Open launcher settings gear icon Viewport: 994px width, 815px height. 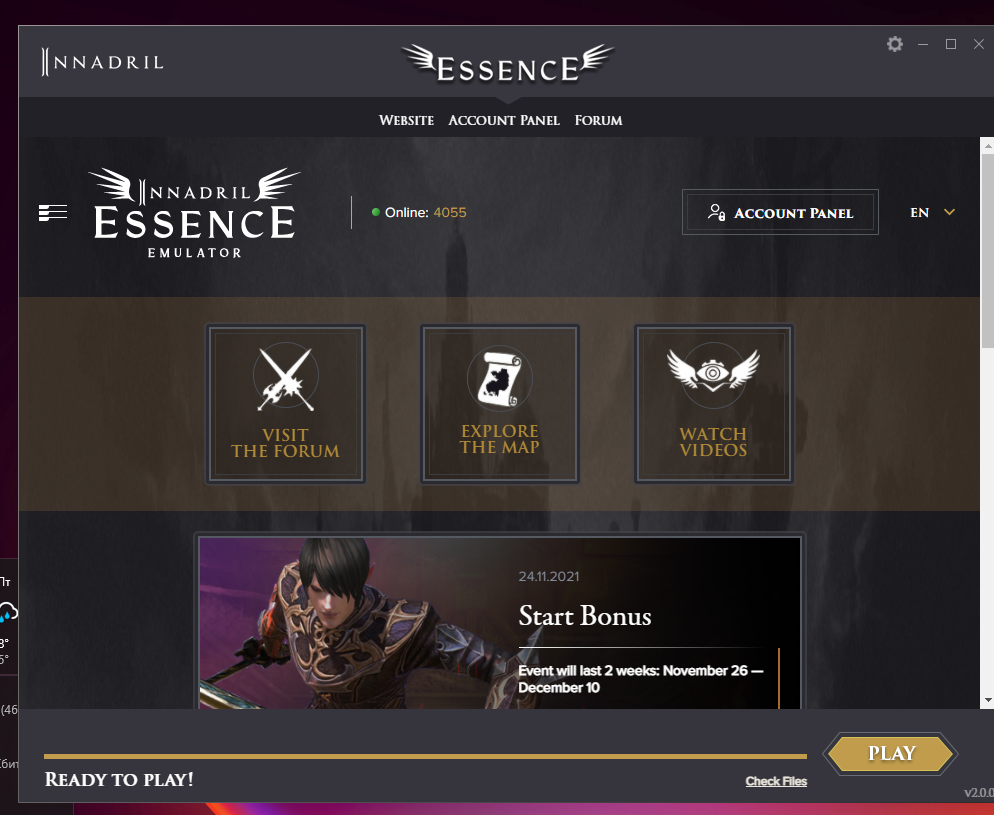click(x=894, y=44)
